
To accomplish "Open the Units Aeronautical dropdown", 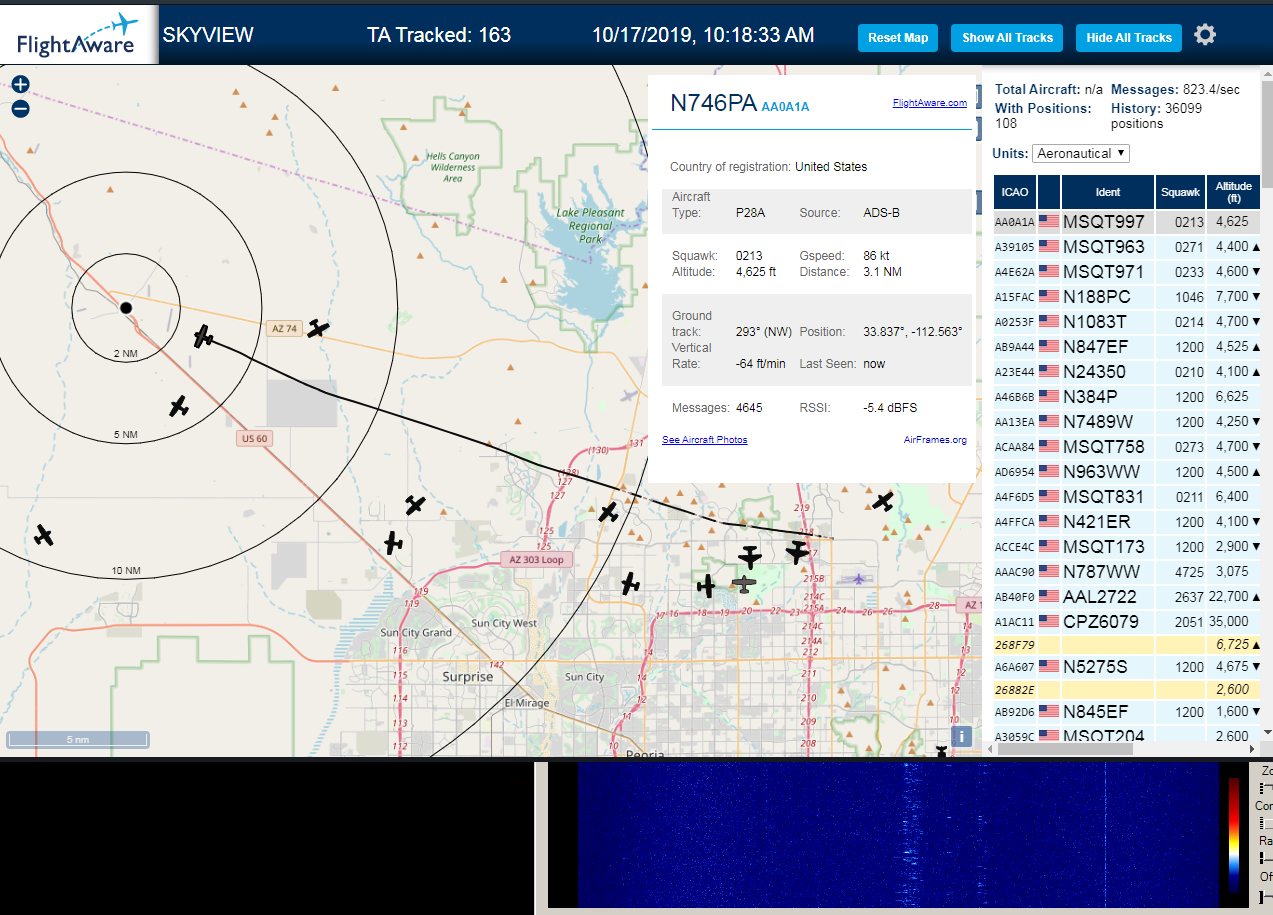I will (x=1081, y=153).
